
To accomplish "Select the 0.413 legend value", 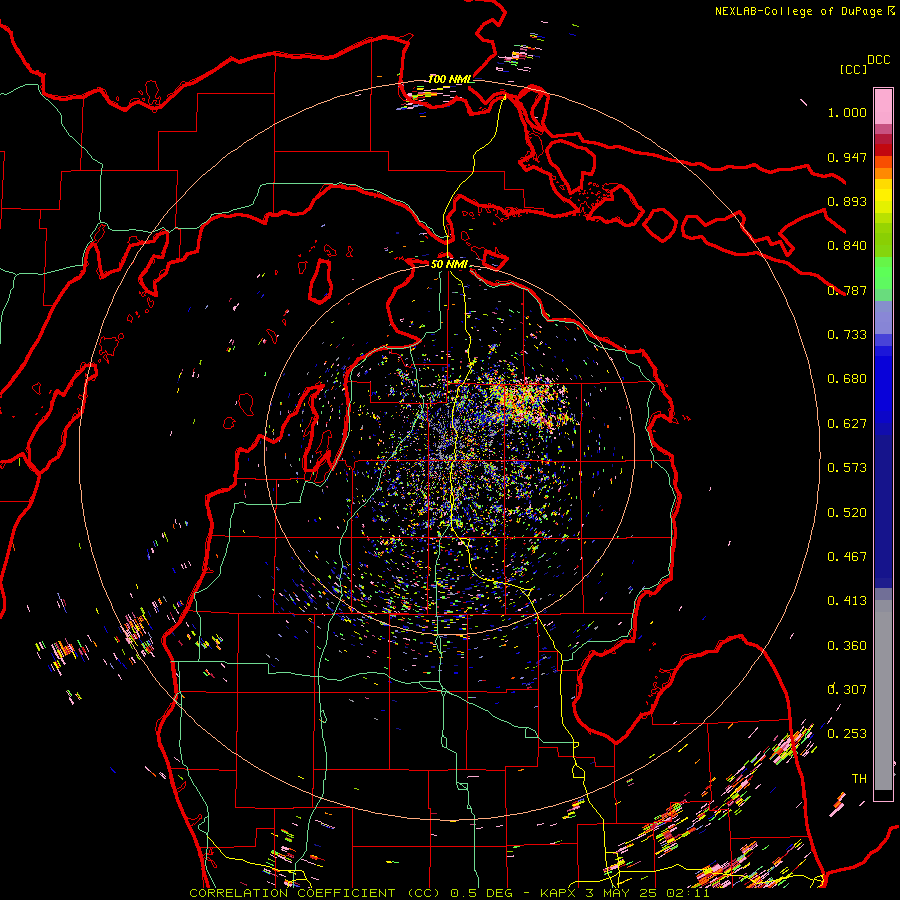I will (847, 601).
